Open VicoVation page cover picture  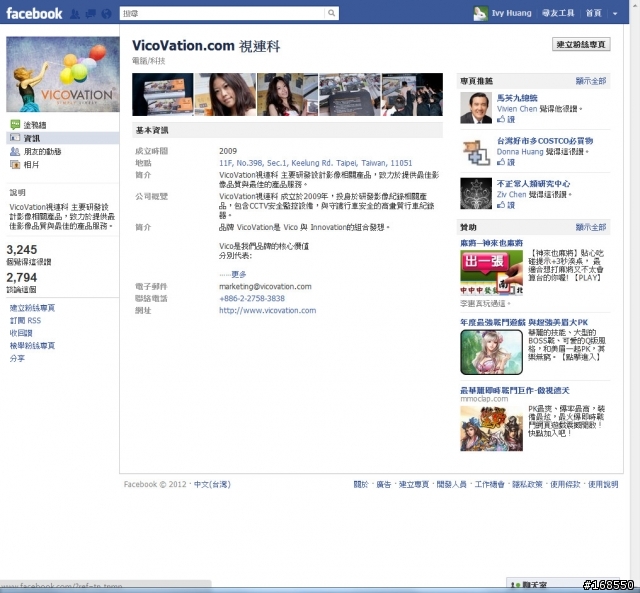pos(63,74)
